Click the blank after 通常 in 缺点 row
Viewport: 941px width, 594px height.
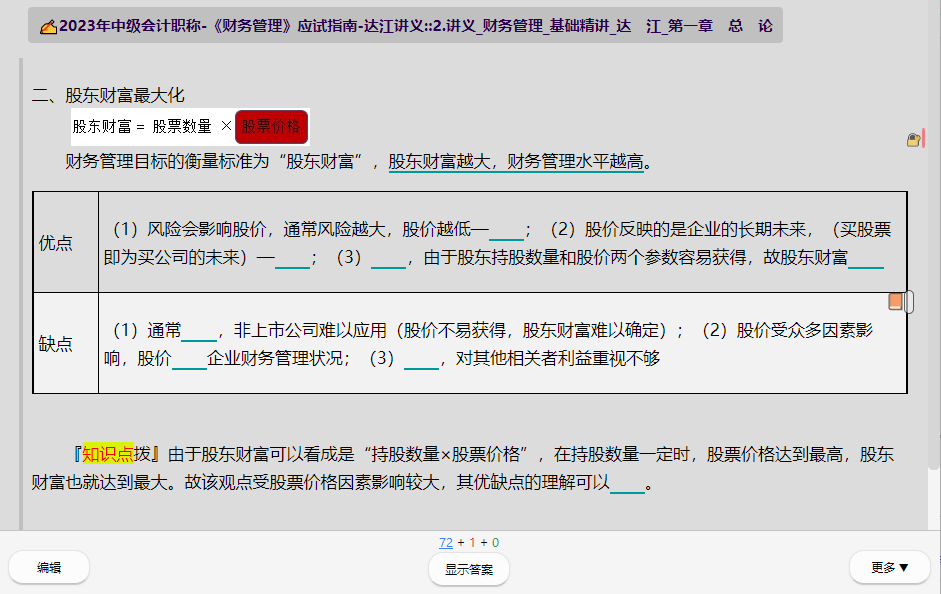point(199,331)
